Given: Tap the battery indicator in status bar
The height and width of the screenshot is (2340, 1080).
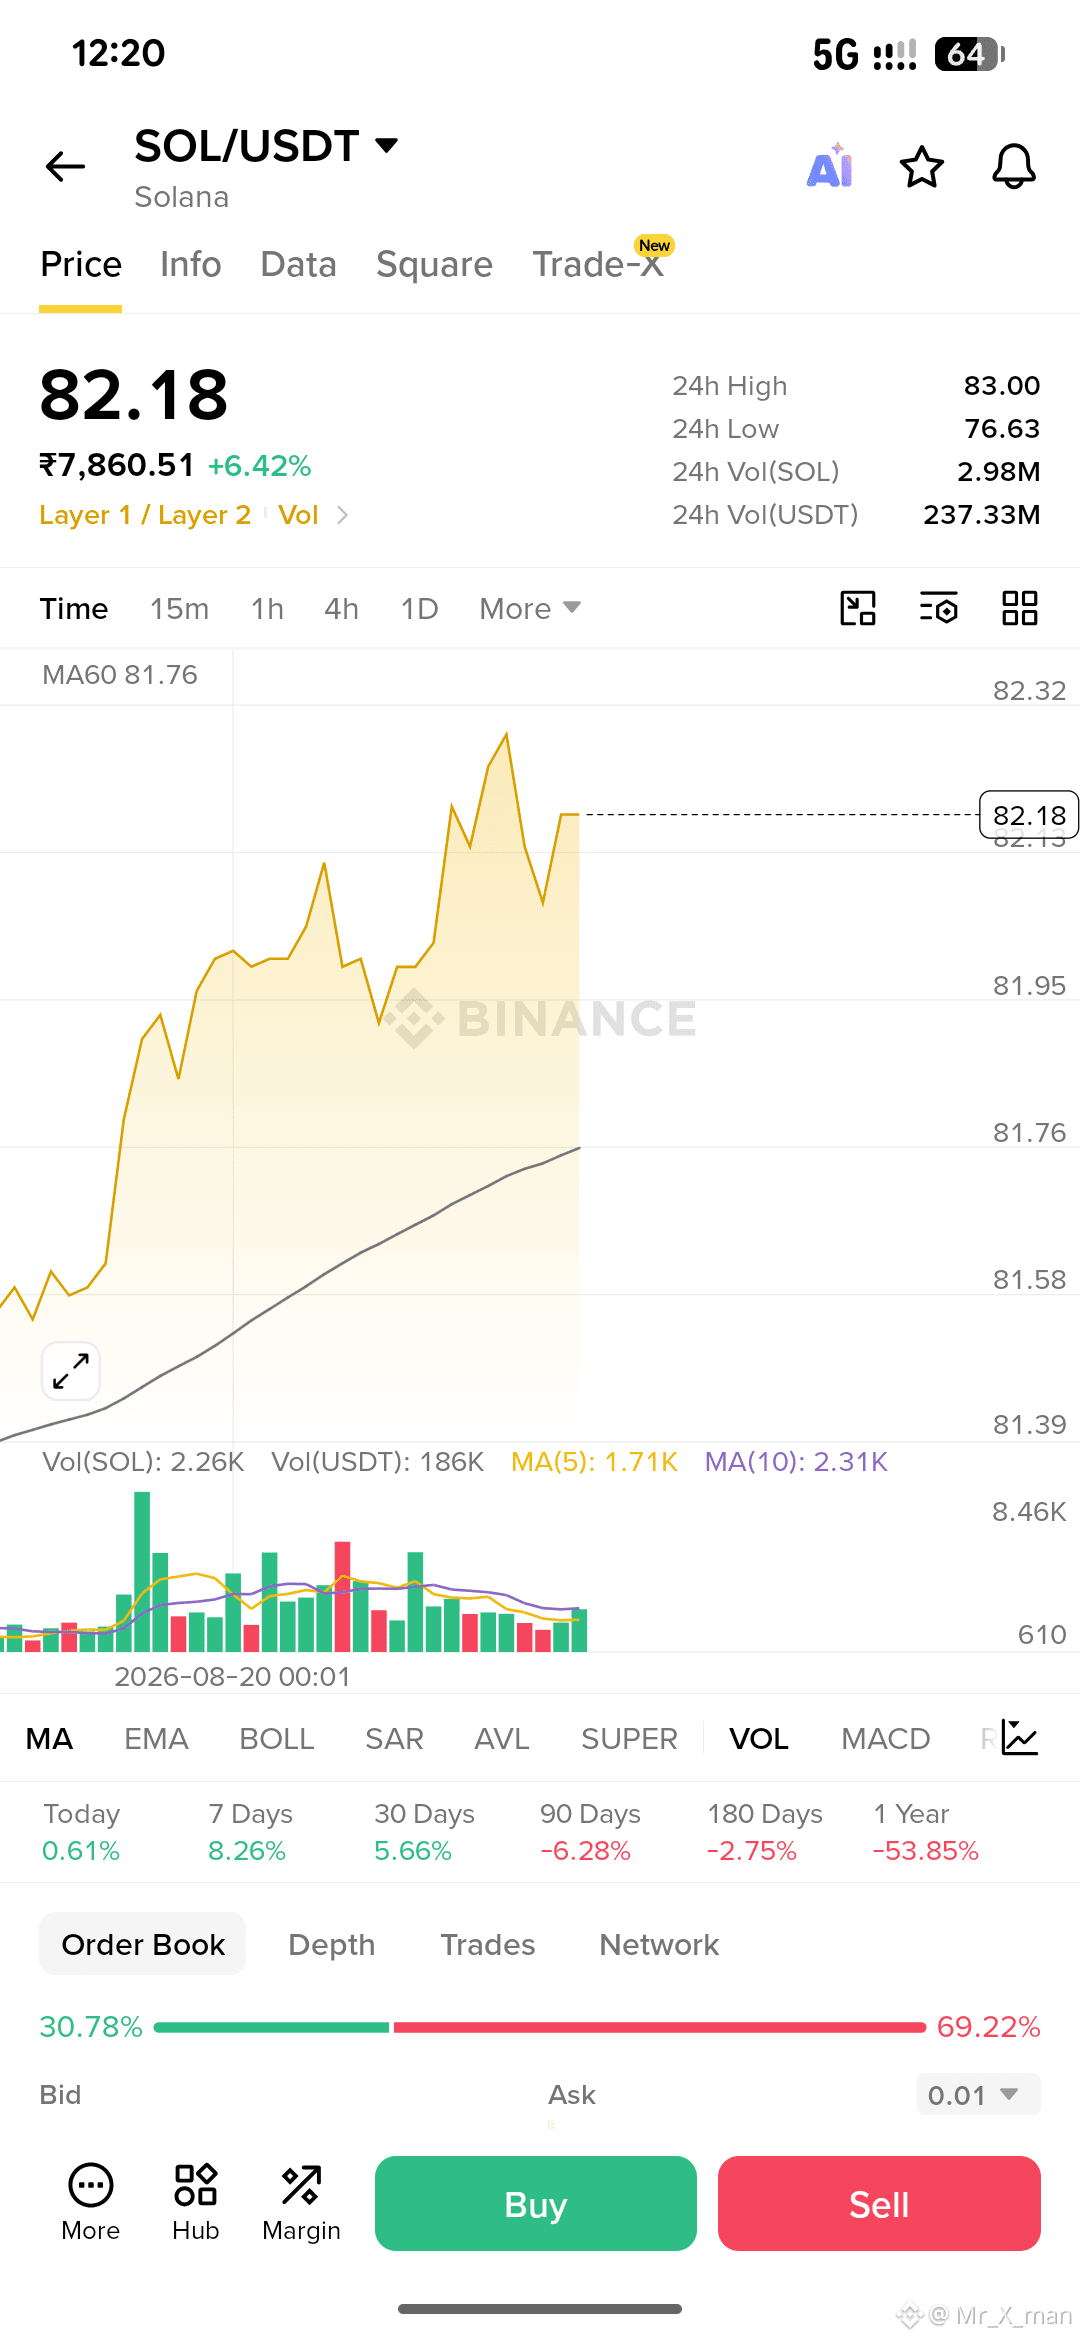Looking at the screenshot, I should (x=969, y=54).
